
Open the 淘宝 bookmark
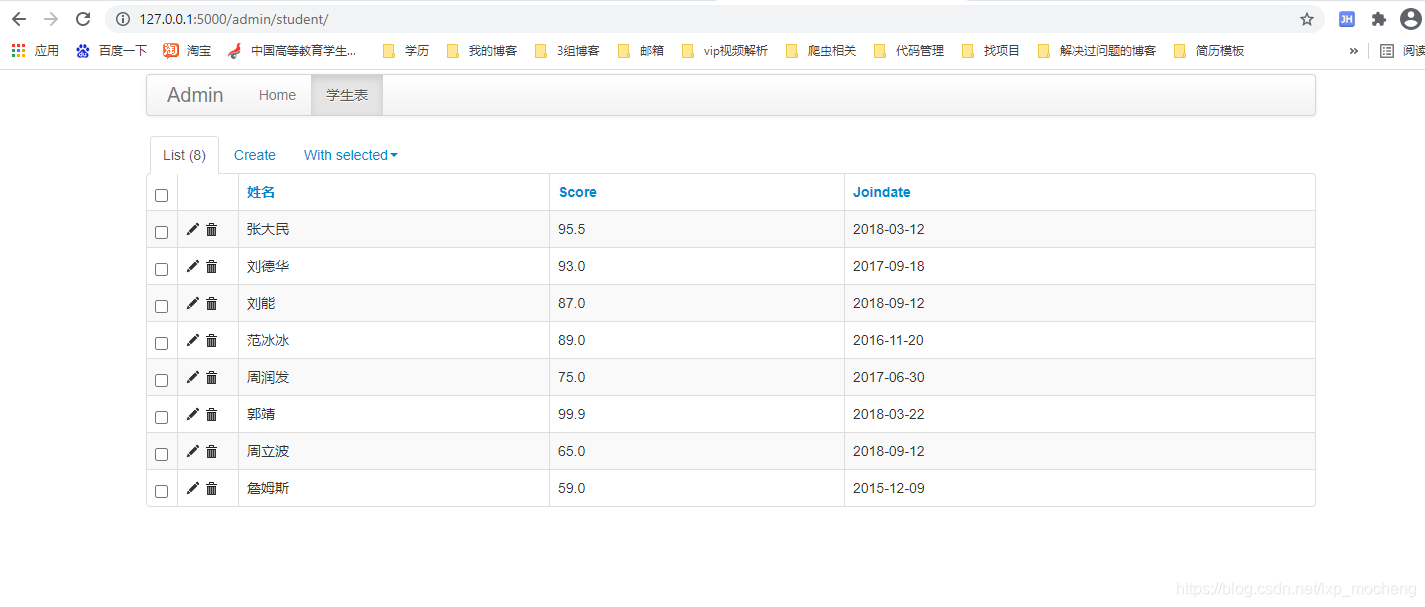pos(187,50)
